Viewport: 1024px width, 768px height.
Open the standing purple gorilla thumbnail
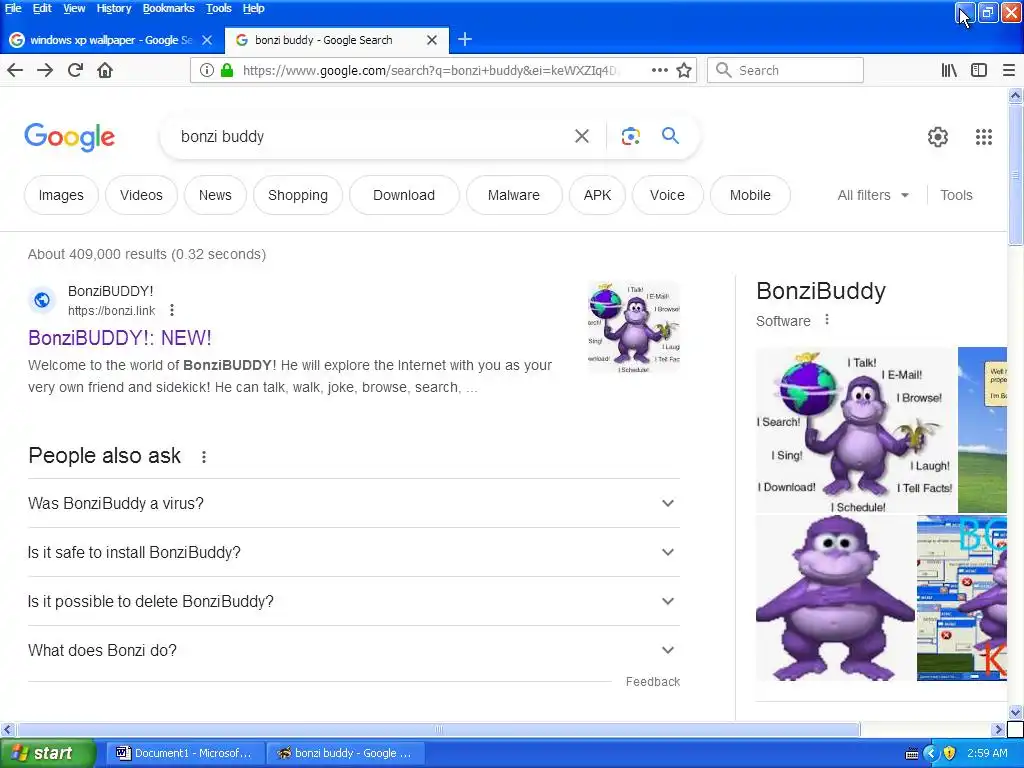(x=835, y=598)
